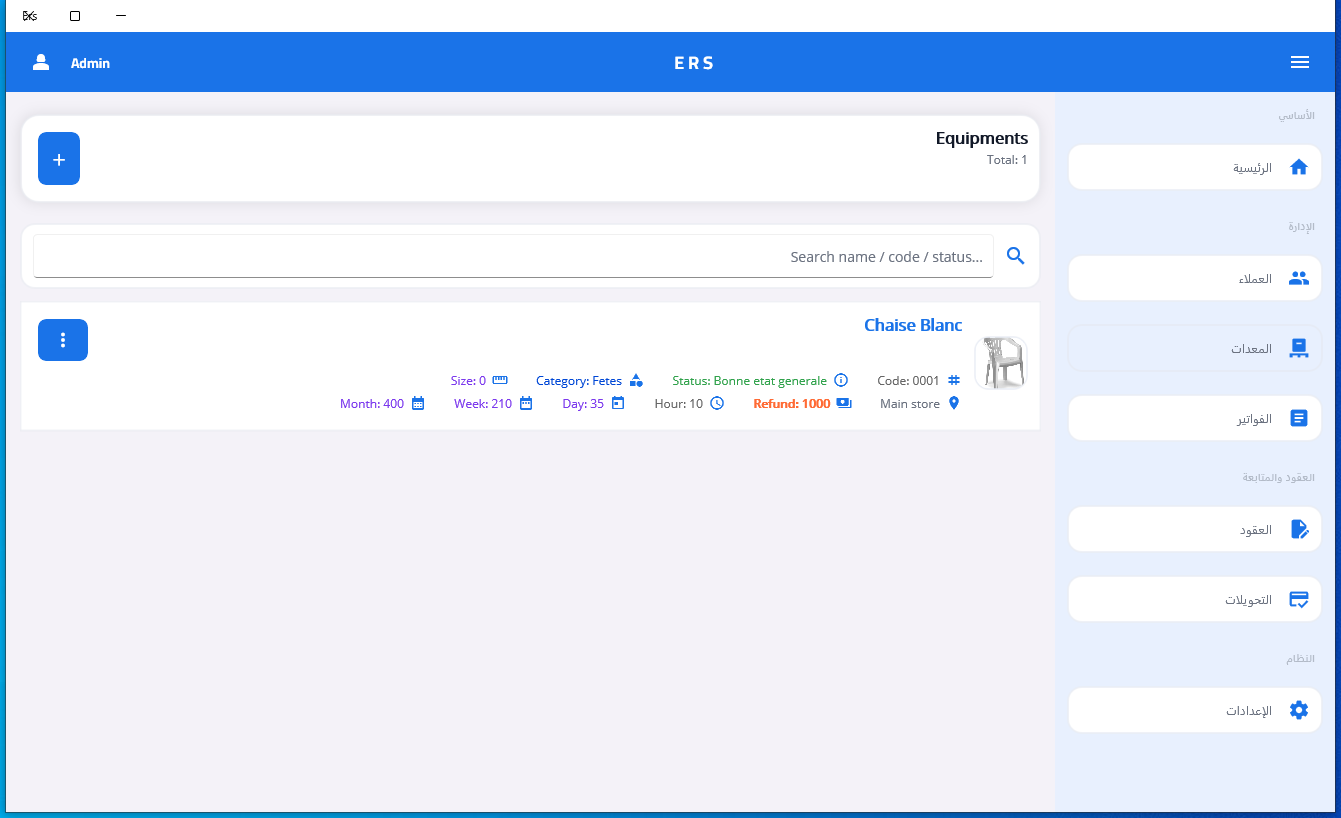Click the status info icon

(x=841, y=380)
